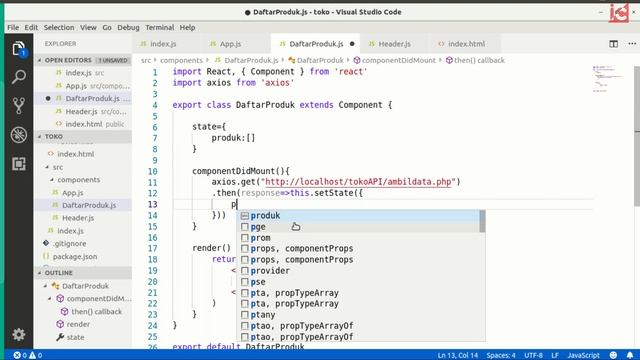Open the Source Control view
Image resolution: width=640 pixels, height=360 pixels.
[19, 105]
